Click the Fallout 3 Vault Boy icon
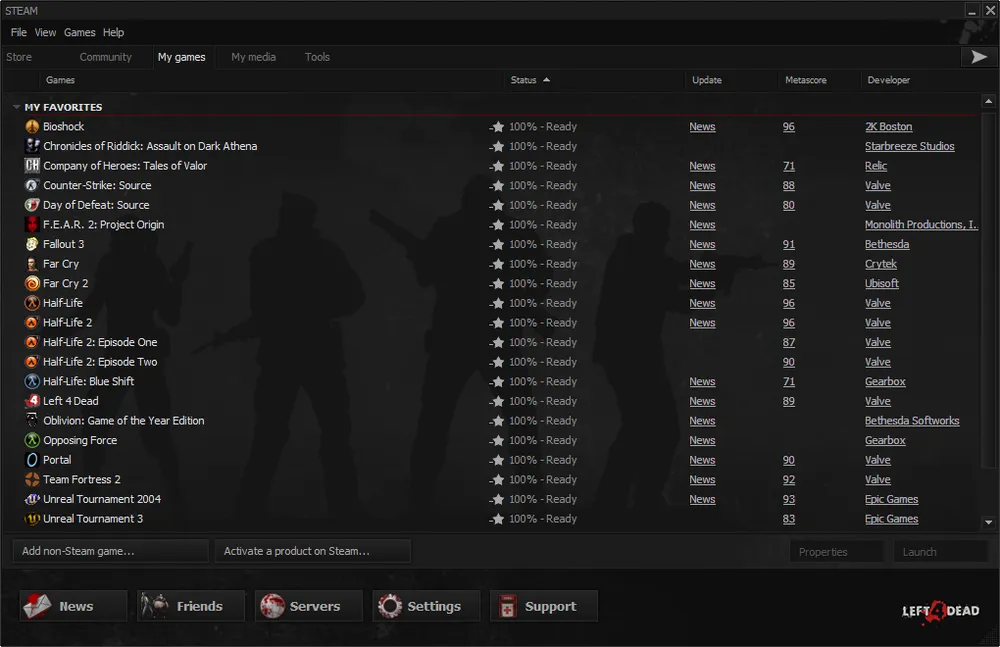This screenshot has height=647, width=1000. tap(32, 244)
